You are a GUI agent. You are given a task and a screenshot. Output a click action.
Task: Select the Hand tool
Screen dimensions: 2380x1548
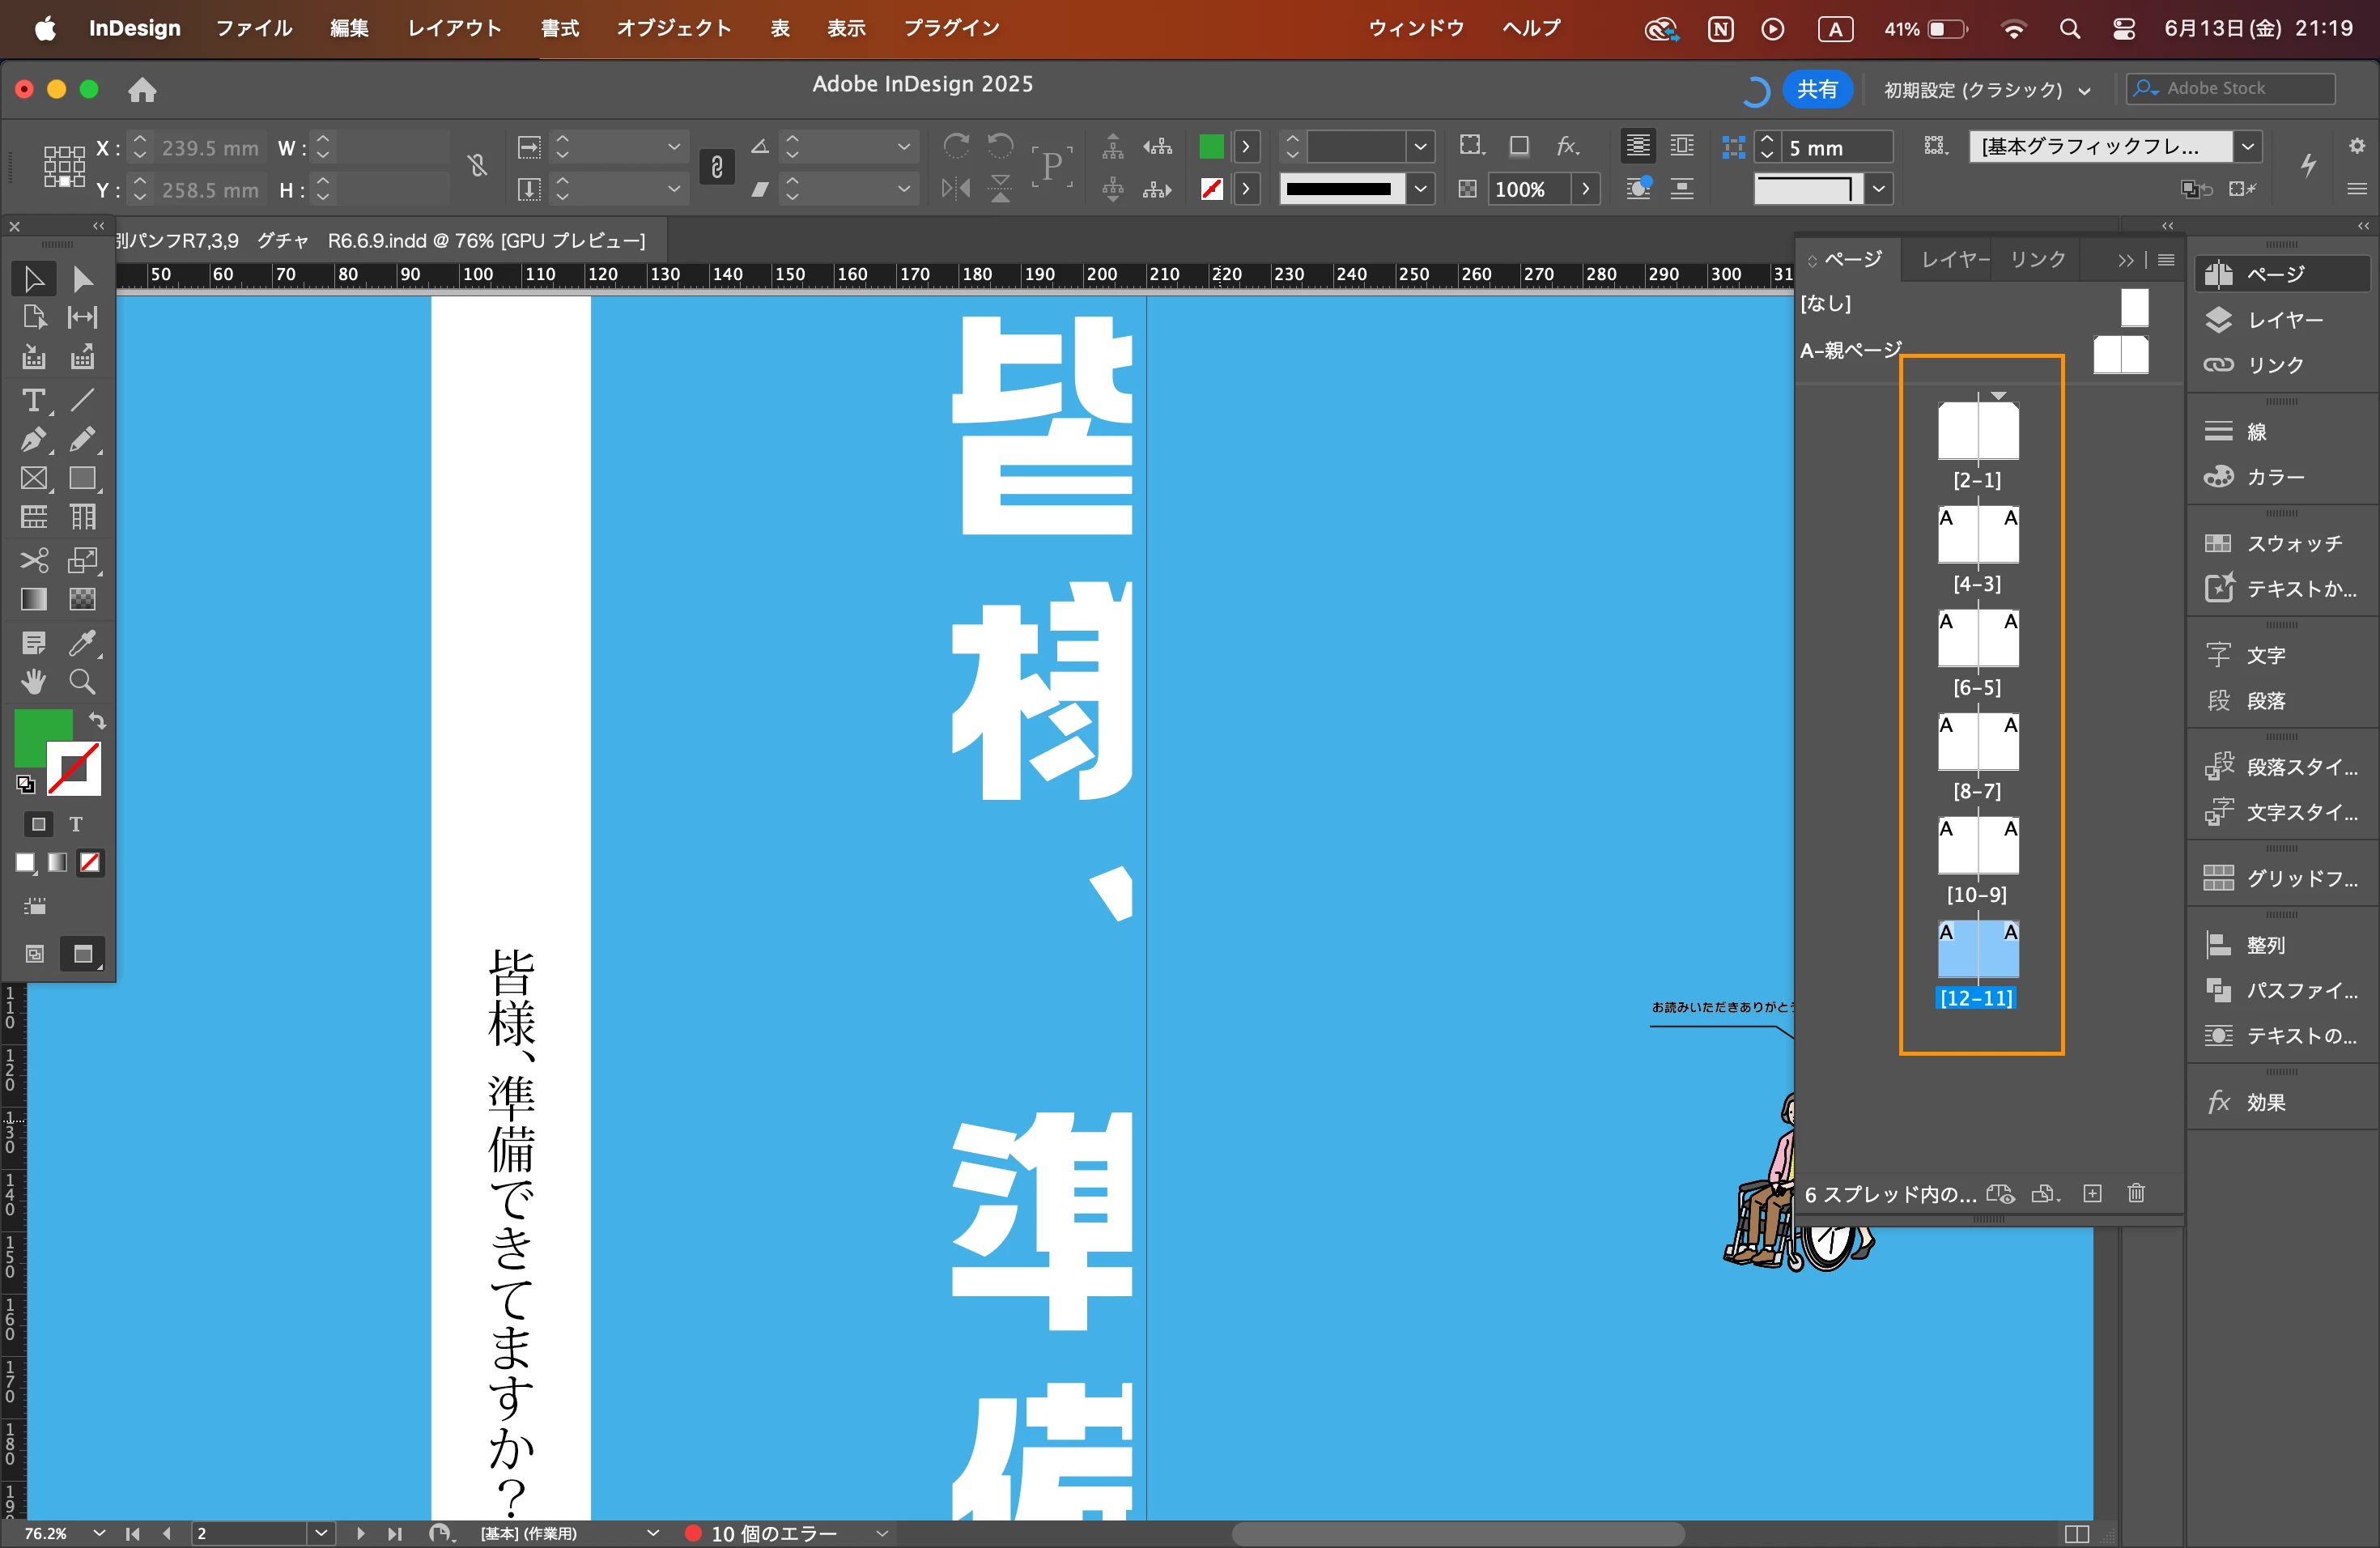click(33, 682)
